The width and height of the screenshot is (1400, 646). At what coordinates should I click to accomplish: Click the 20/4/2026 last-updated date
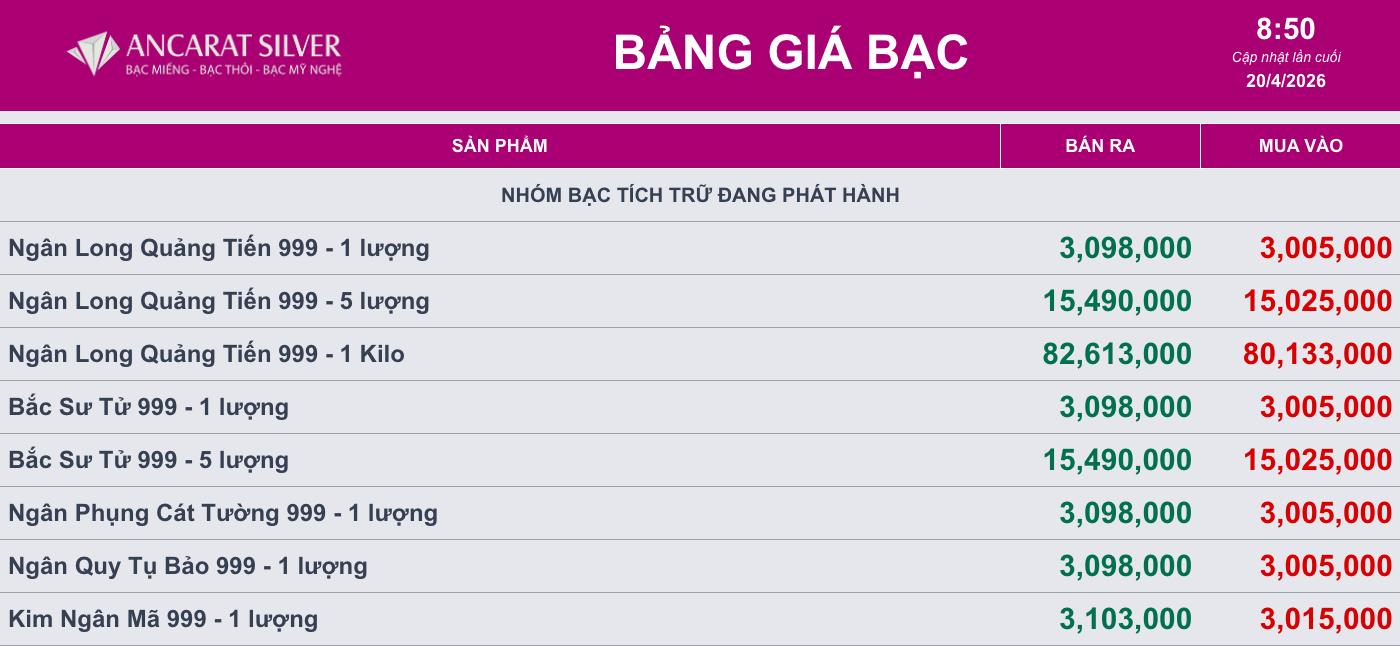point(1285,81)
